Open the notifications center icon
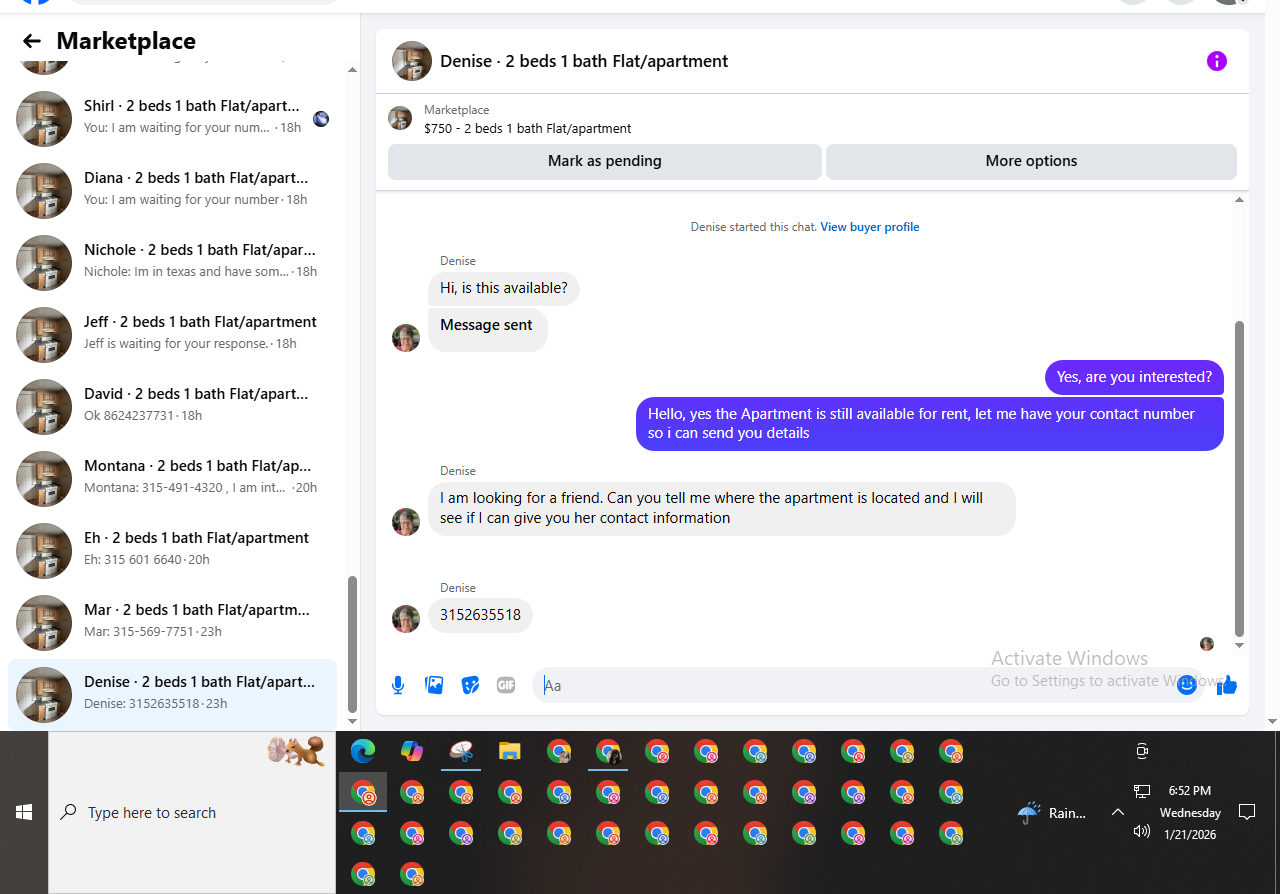Screen dimensions: 1280x894 pos(1247,811)
